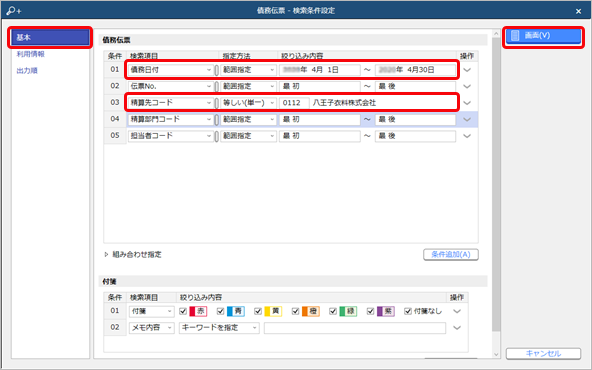Image resolution: width=592 pixels, height=370 pixels.
Task: Click the search-plus icon in title bar
Action: 14,11
